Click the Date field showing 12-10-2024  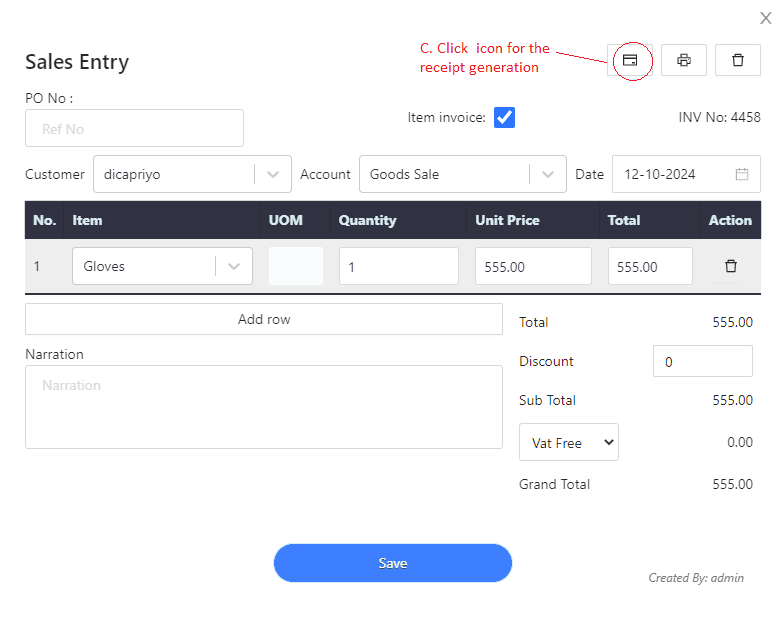[686, 174]
